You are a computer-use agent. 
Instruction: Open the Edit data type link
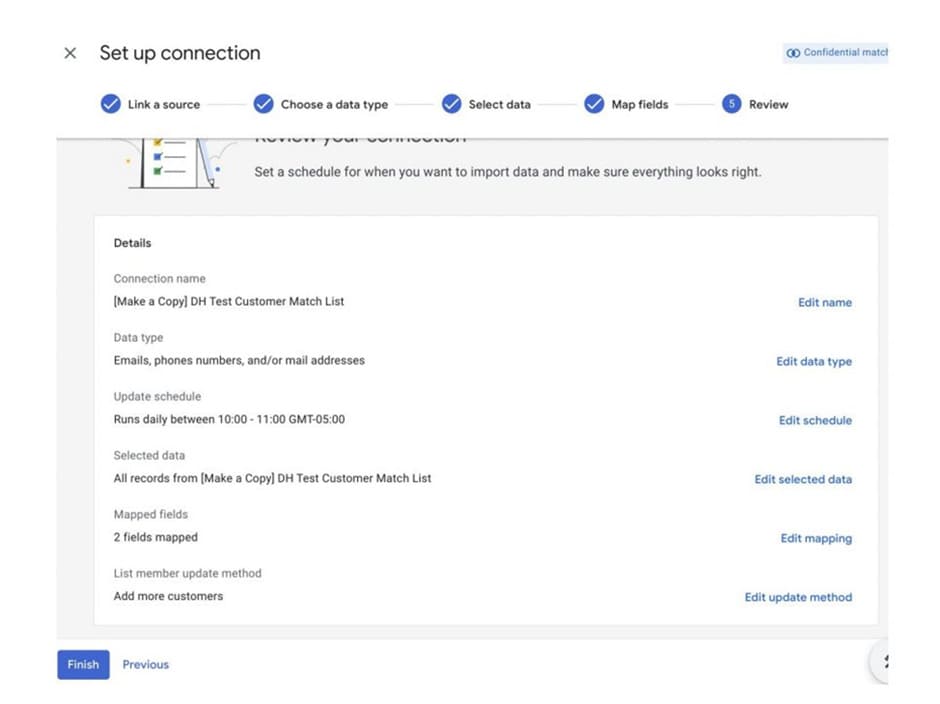(x=814, y=361)
